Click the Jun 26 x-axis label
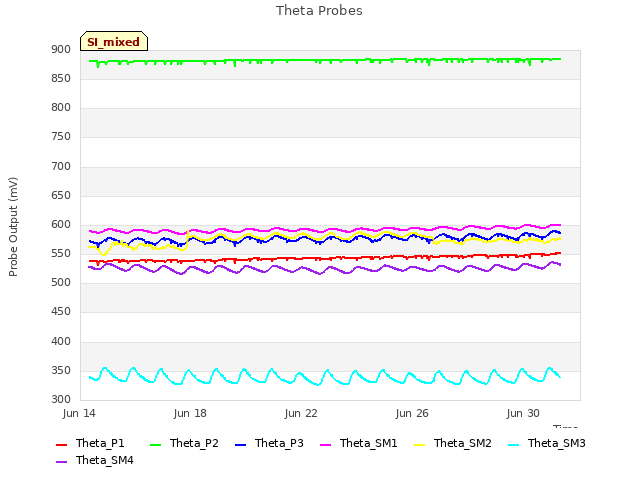Viewport: 640px width, 480px height. (x=412, y=413)
